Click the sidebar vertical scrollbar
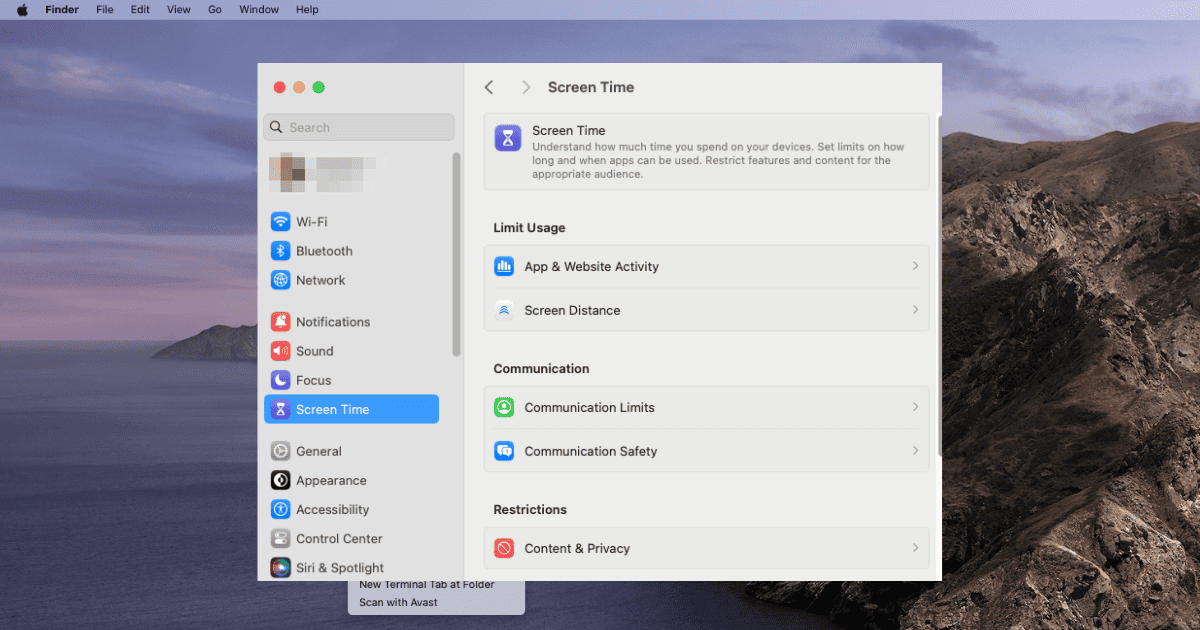This screenshot has width=1200, height=630. point(456,254)
